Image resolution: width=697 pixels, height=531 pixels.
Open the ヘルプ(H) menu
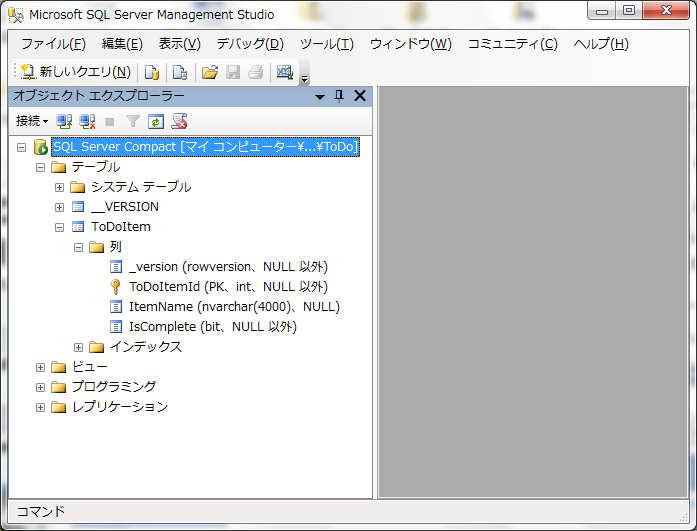pyautogui.click(x=601, y=44)
